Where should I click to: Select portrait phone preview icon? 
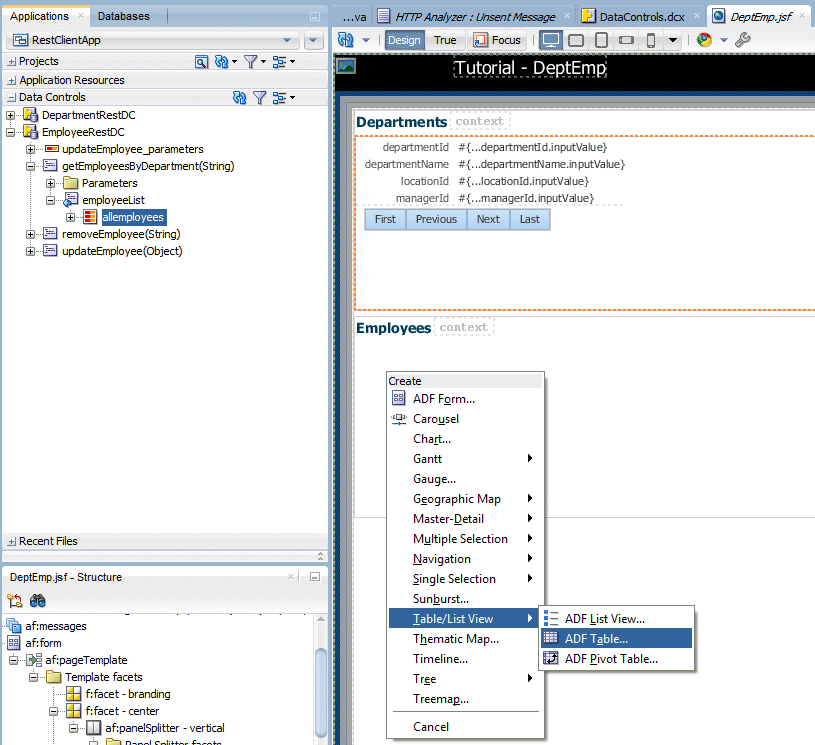click(651, 40)
